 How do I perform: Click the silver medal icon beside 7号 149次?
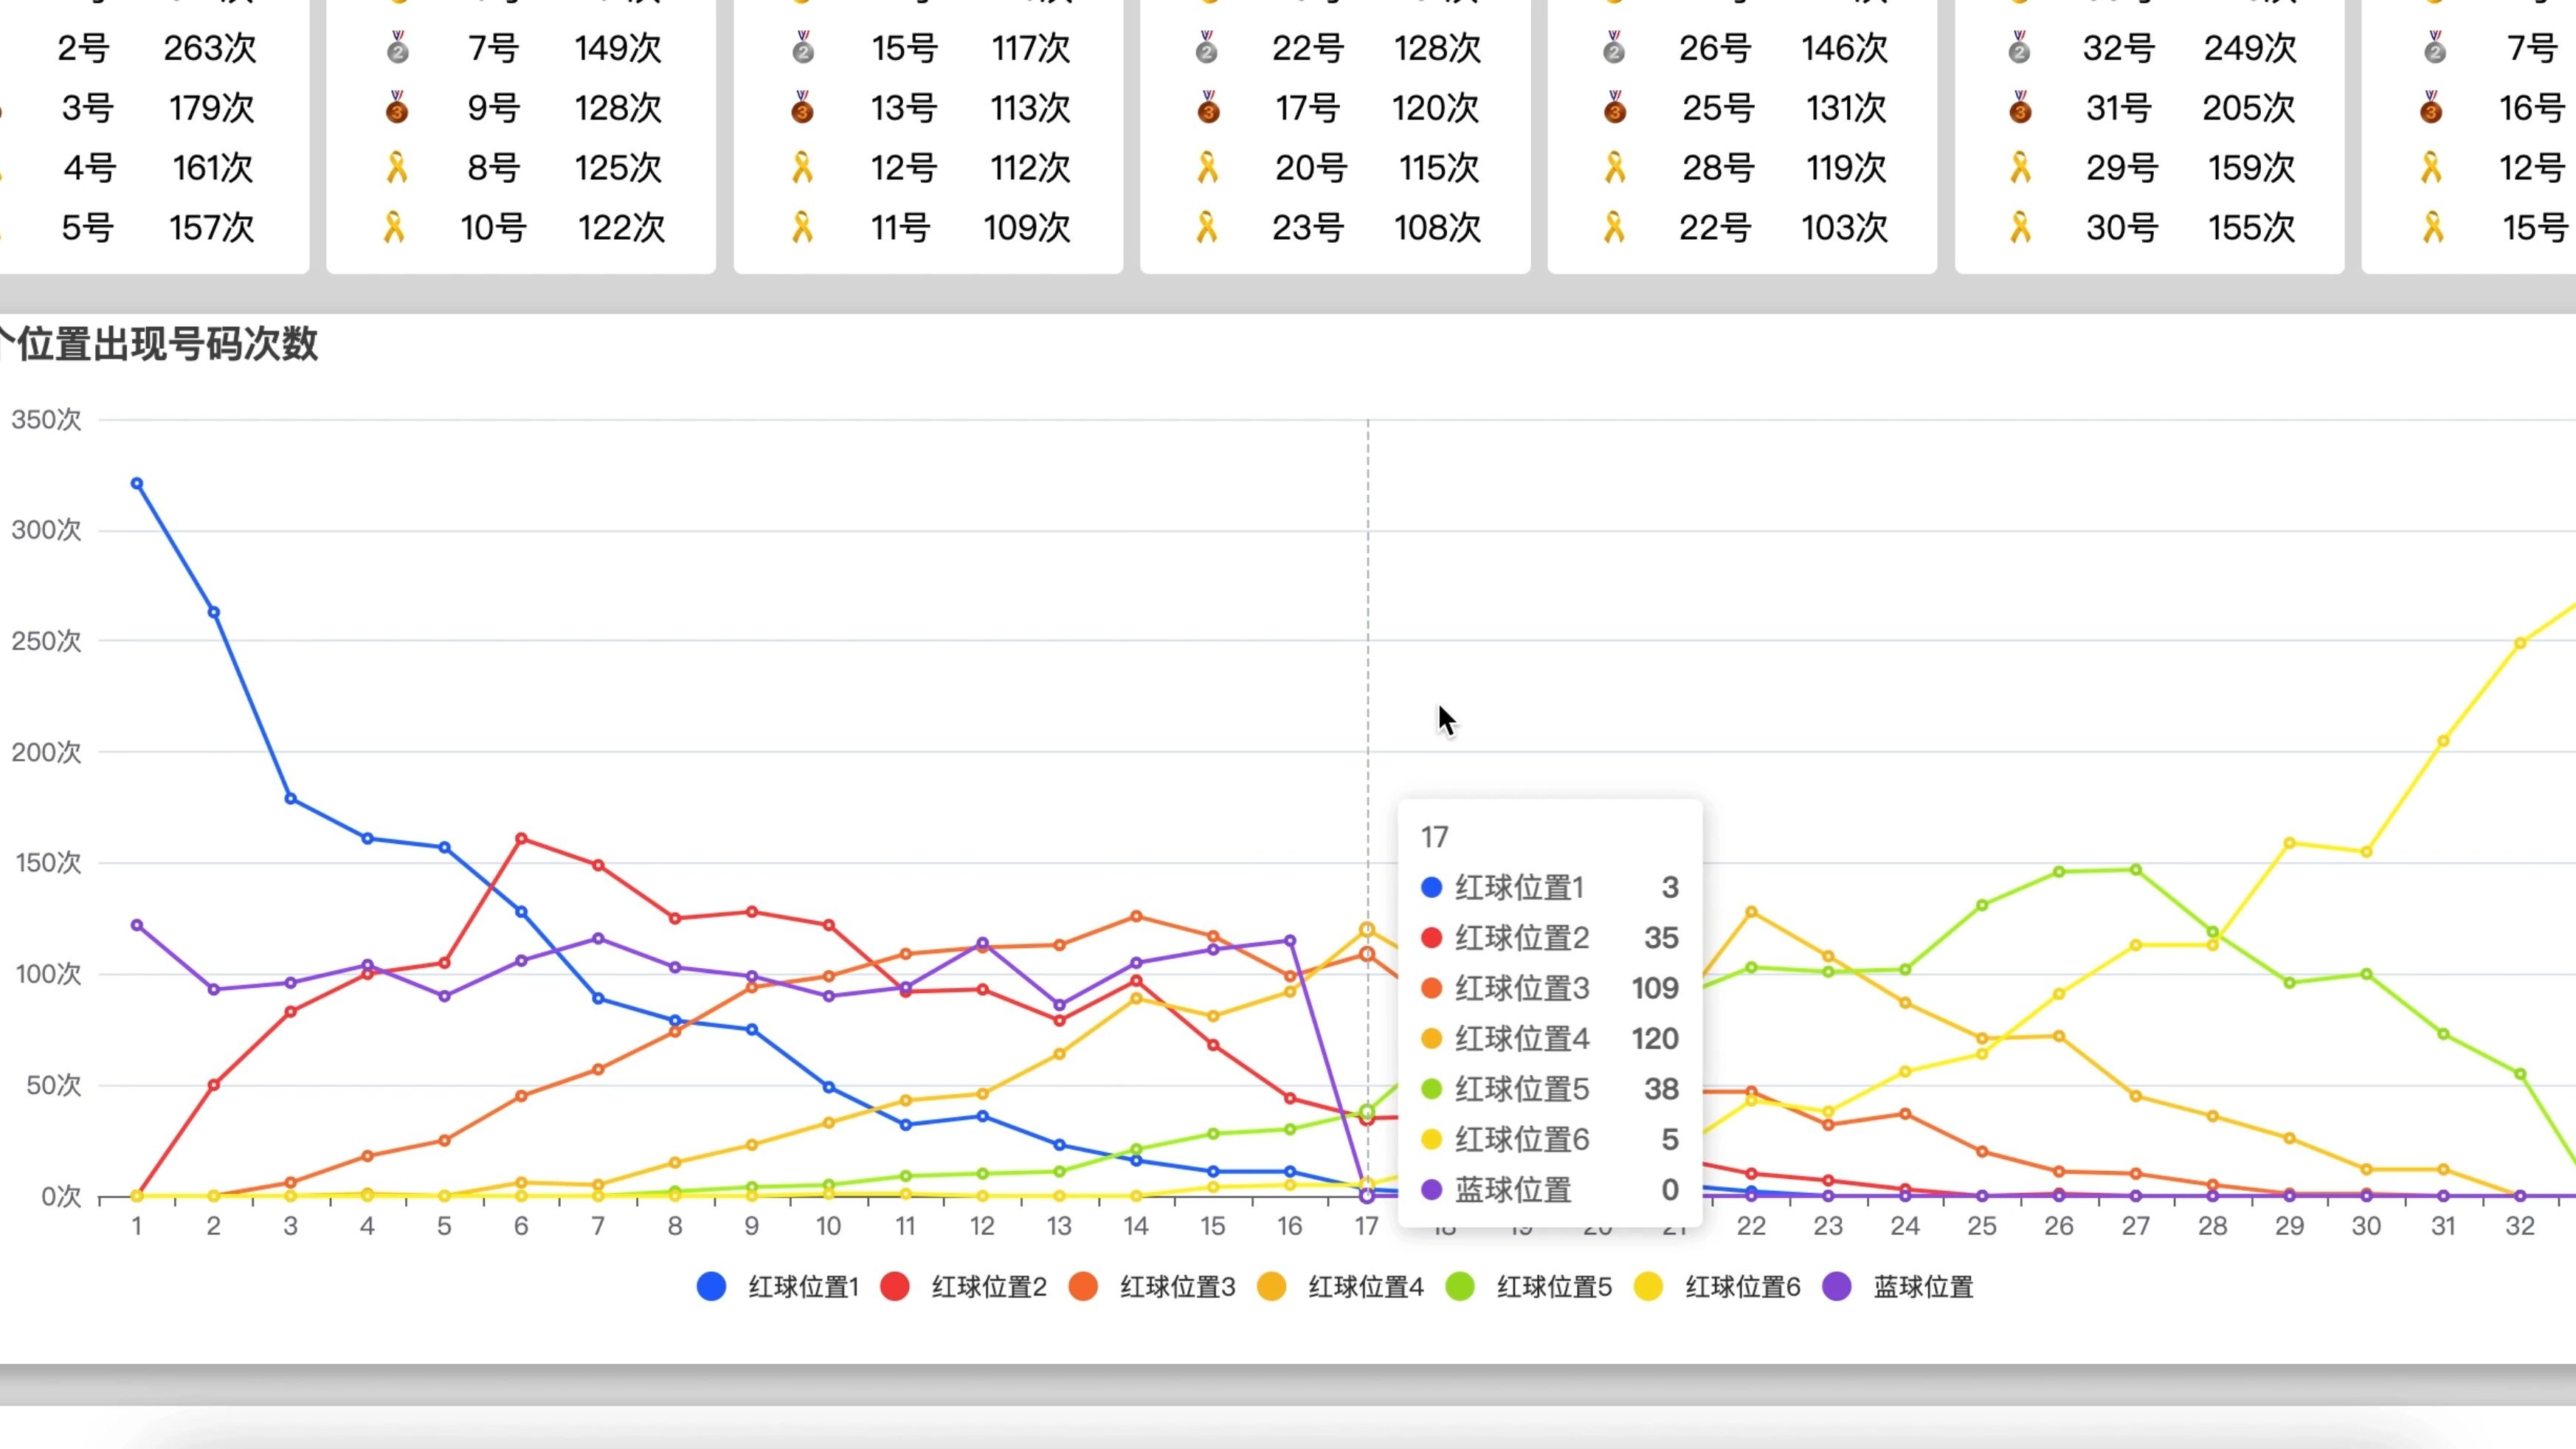tap(398, 48)
